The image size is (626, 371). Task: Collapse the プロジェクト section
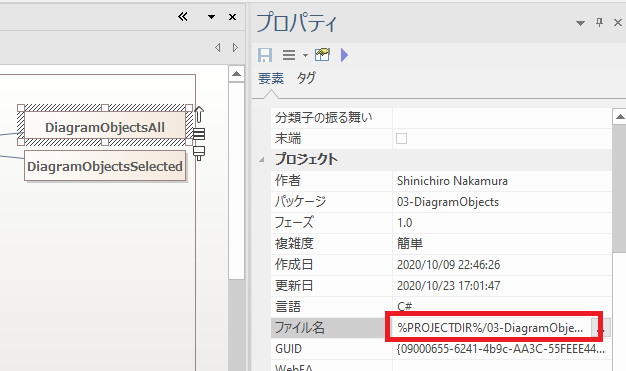click(261, 160)
